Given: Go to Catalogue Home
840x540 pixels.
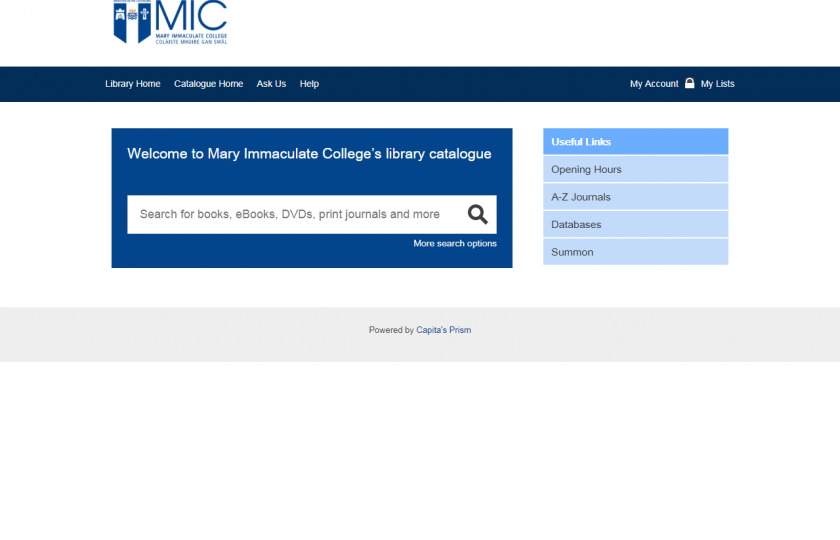Looking at the screenshot, I should [x=208, y=84].
